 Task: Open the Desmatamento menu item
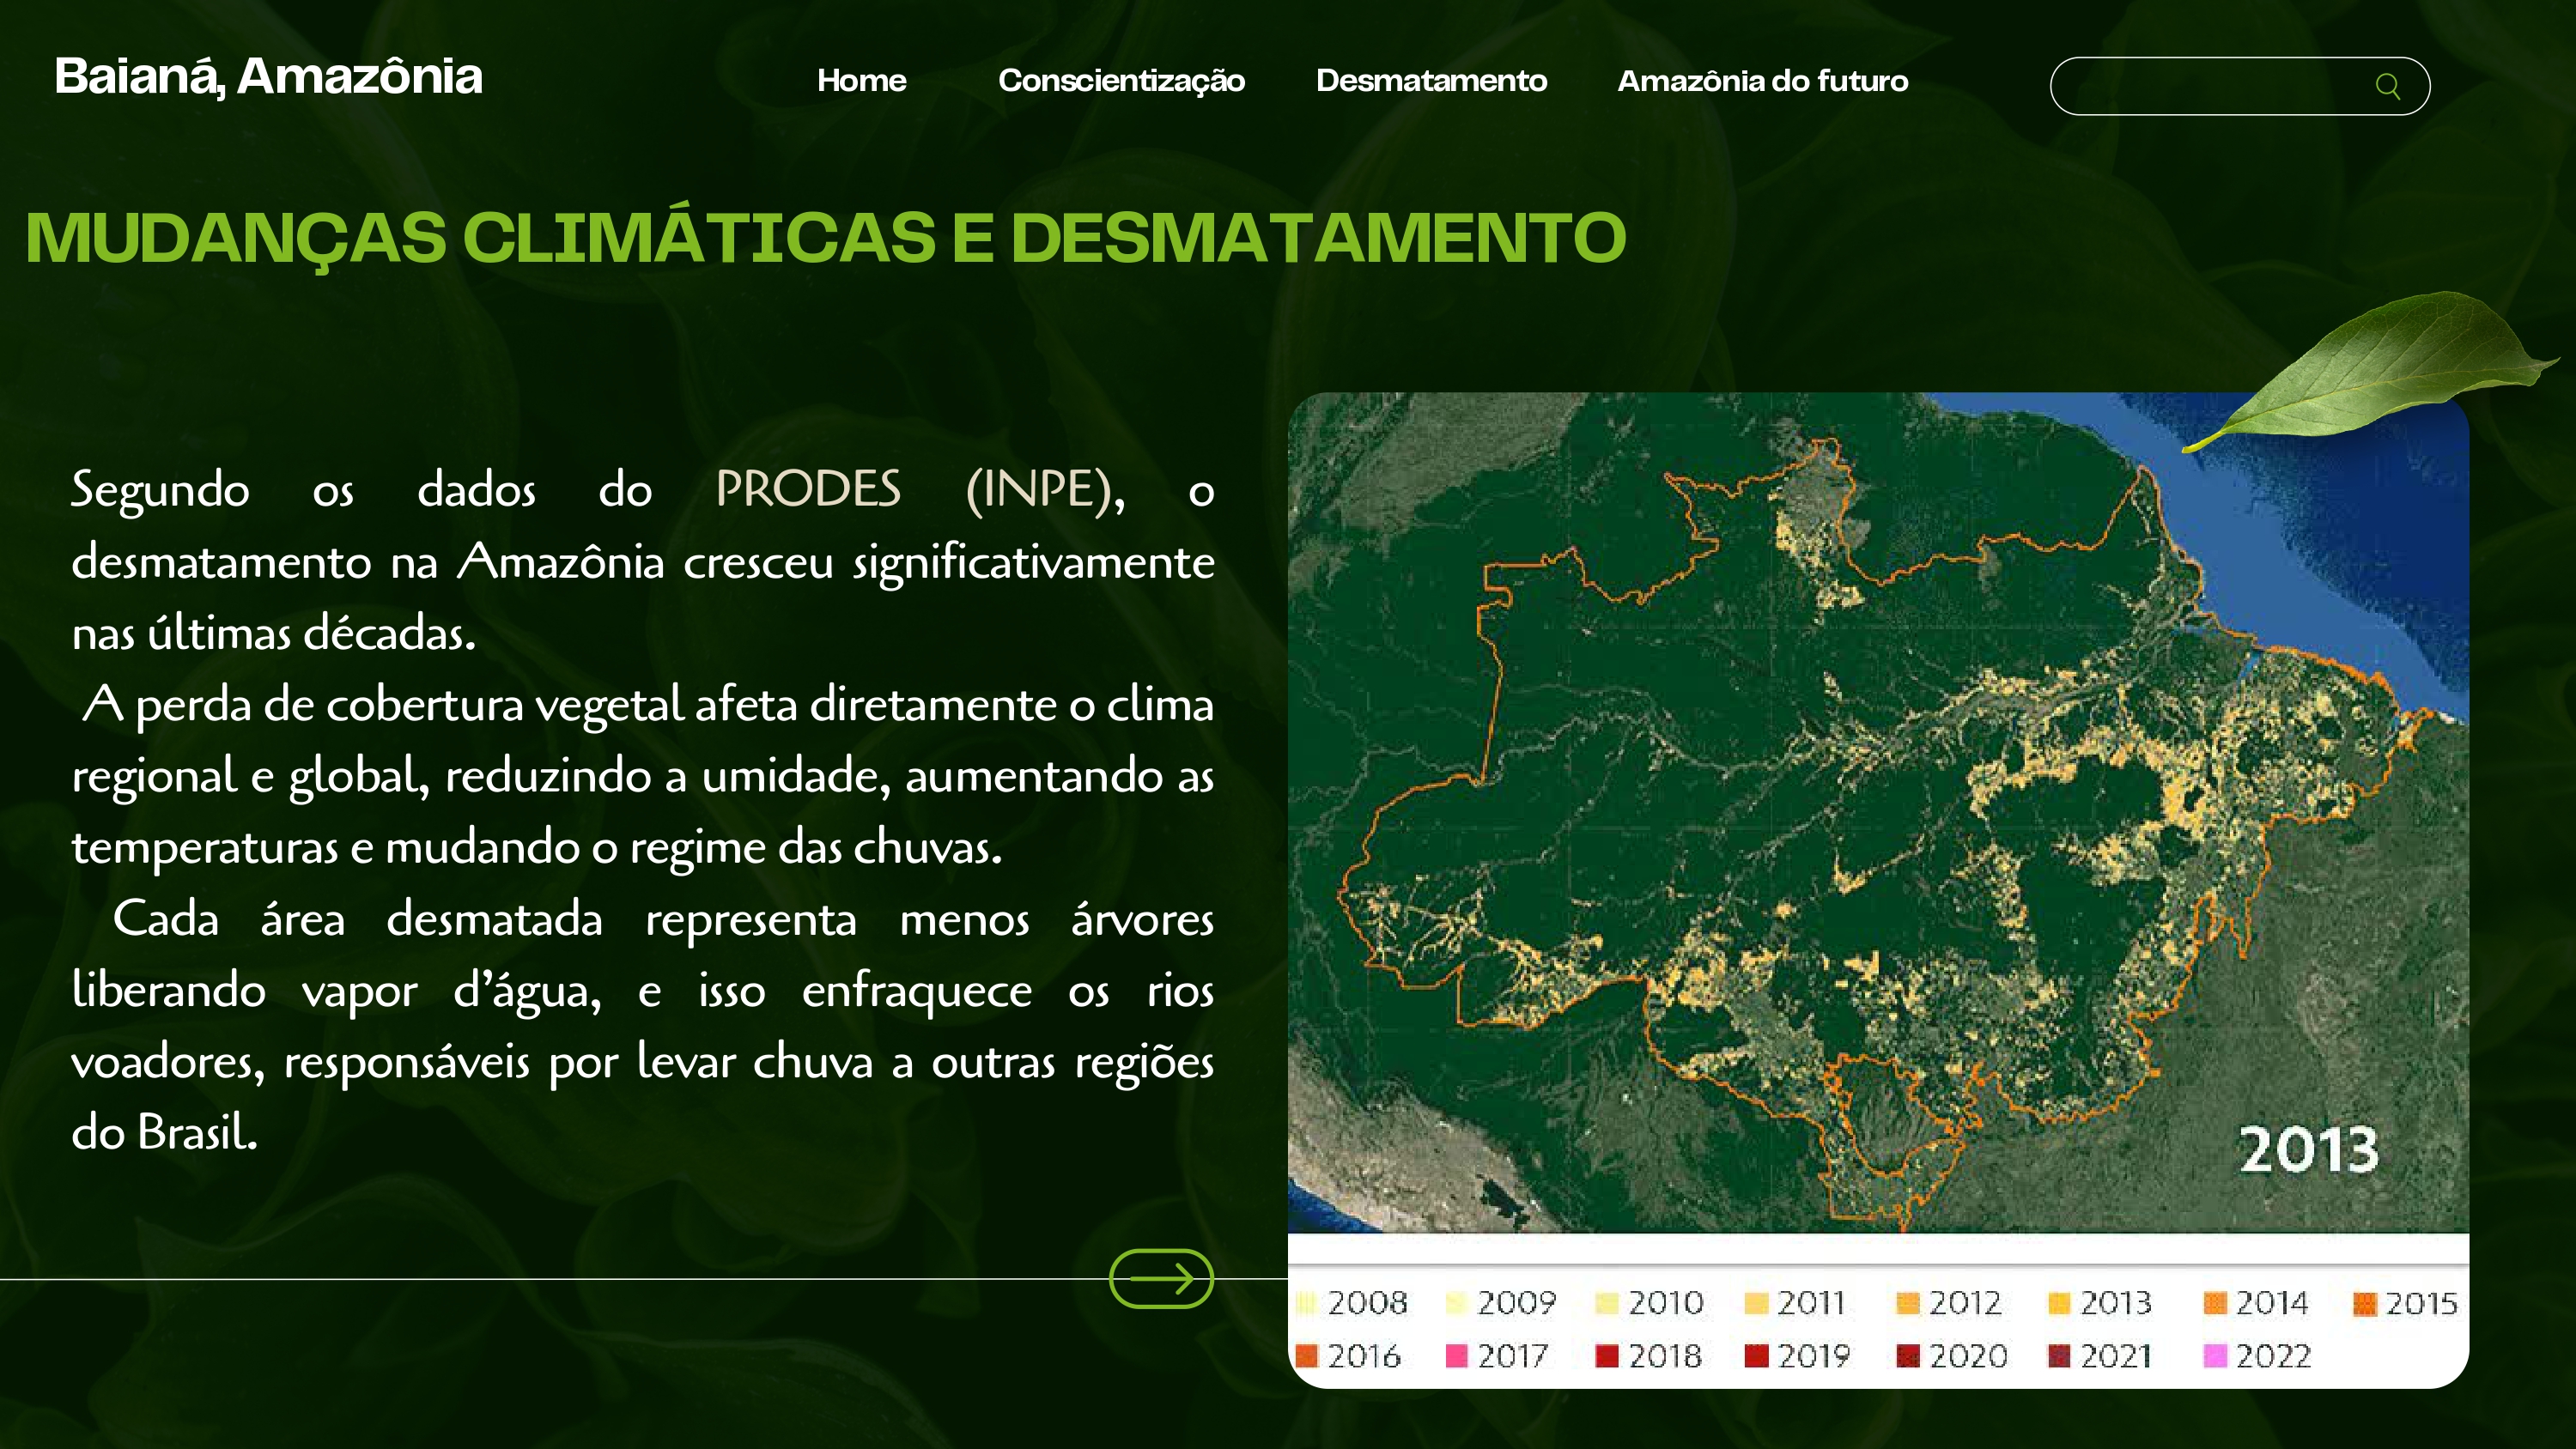pyautogui.click(x=1432, y=81)
